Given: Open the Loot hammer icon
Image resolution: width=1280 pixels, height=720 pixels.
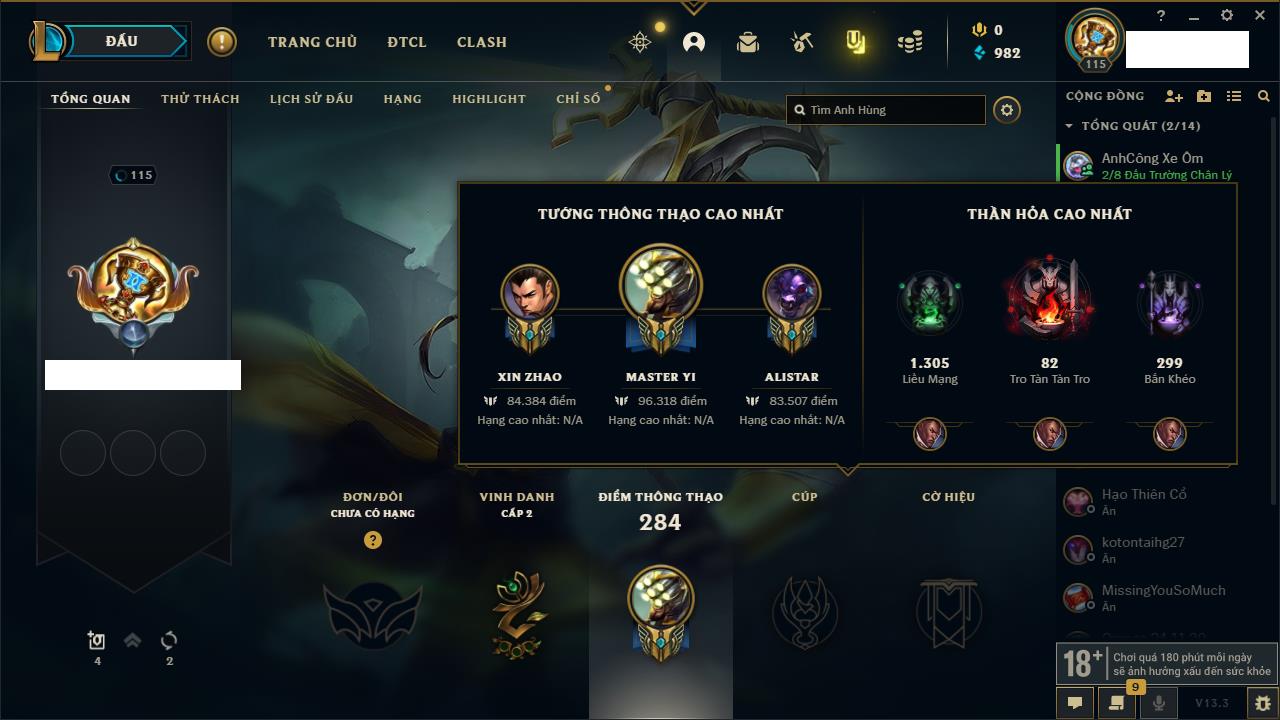Looking at the screenshot, I should pyautogui.click(x=801, y=42).
